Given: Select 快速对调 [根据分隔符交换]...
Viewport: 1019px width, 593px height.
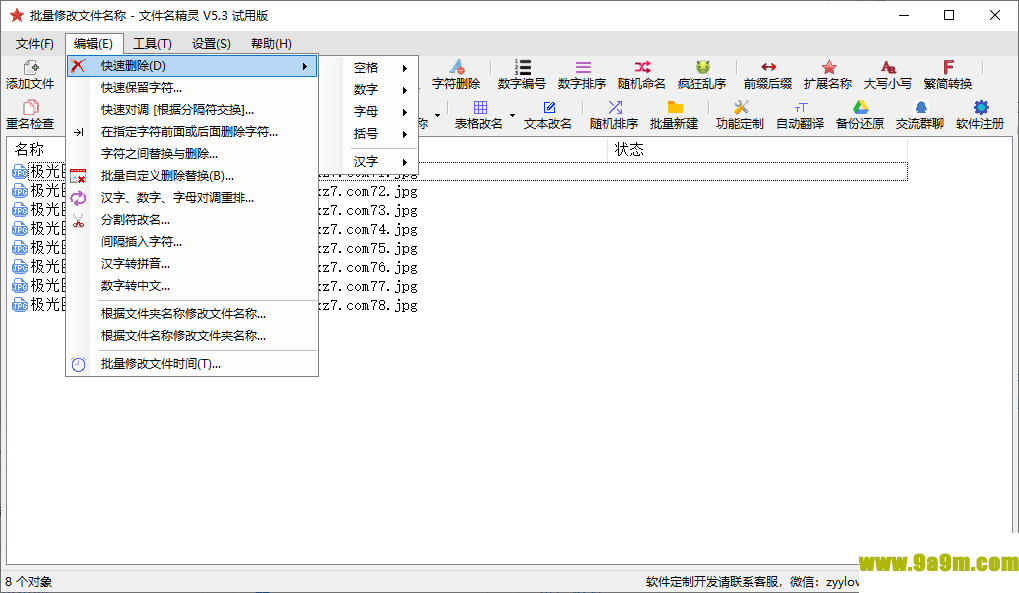Looking at the screenshot, I should 192,110.
